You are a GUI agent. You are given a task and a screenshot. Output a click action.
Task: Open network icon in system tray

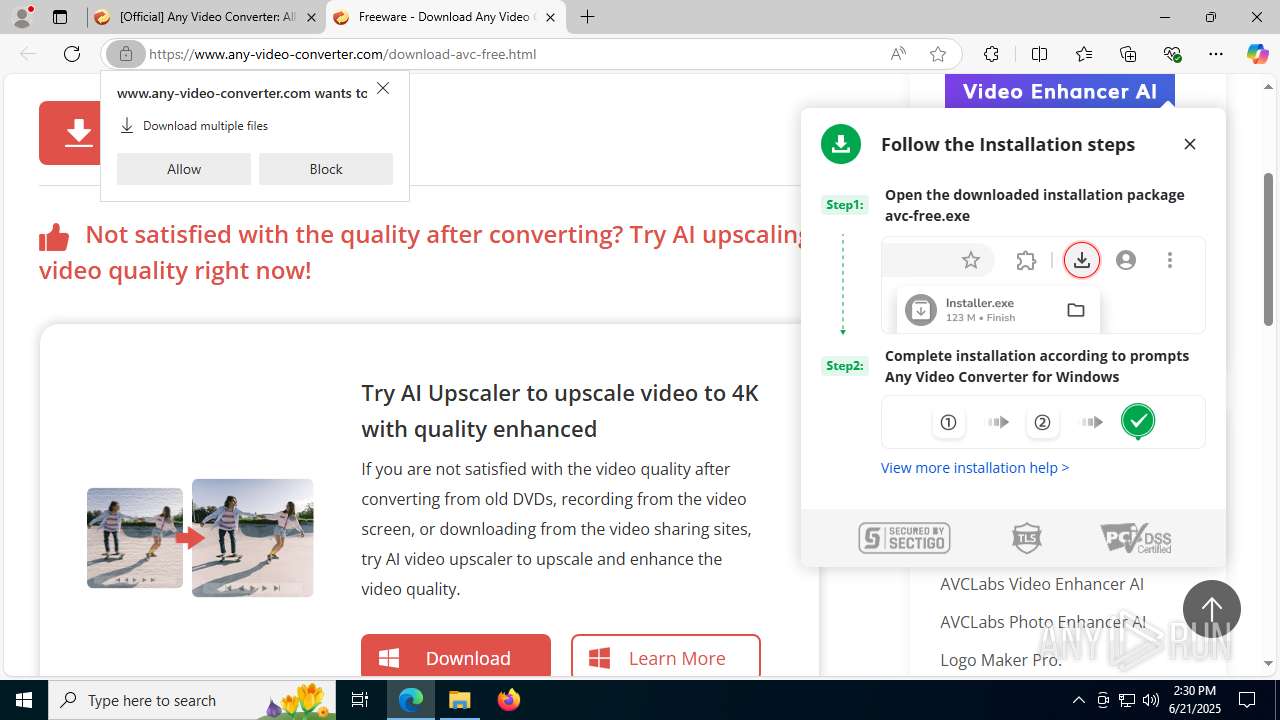coord(1127,700)
